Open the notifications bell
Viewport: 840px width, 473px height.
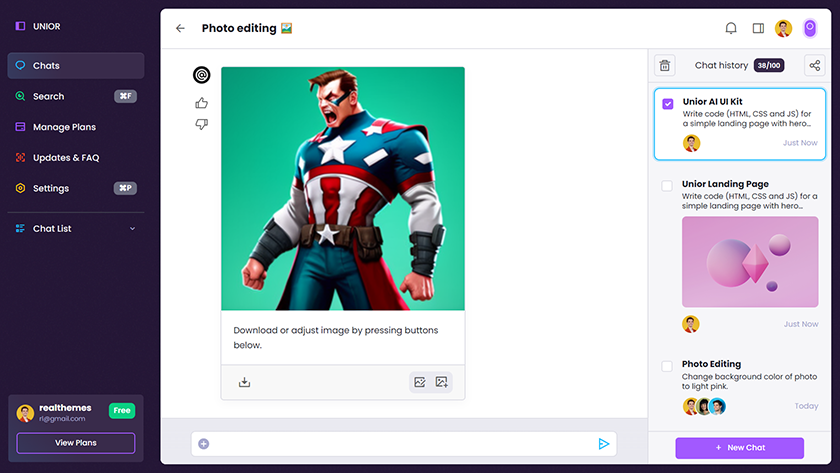coord(731,28)
